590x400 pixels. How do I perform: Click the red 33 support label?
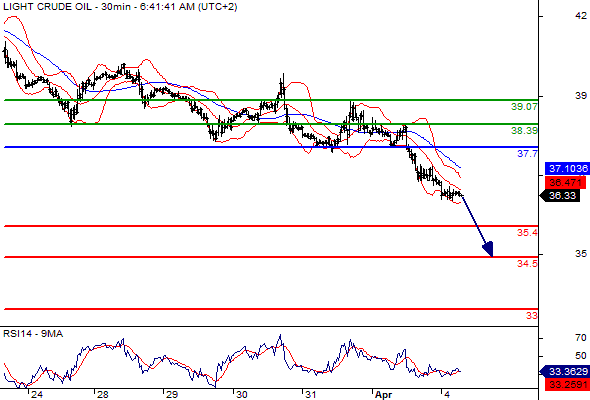532,316
